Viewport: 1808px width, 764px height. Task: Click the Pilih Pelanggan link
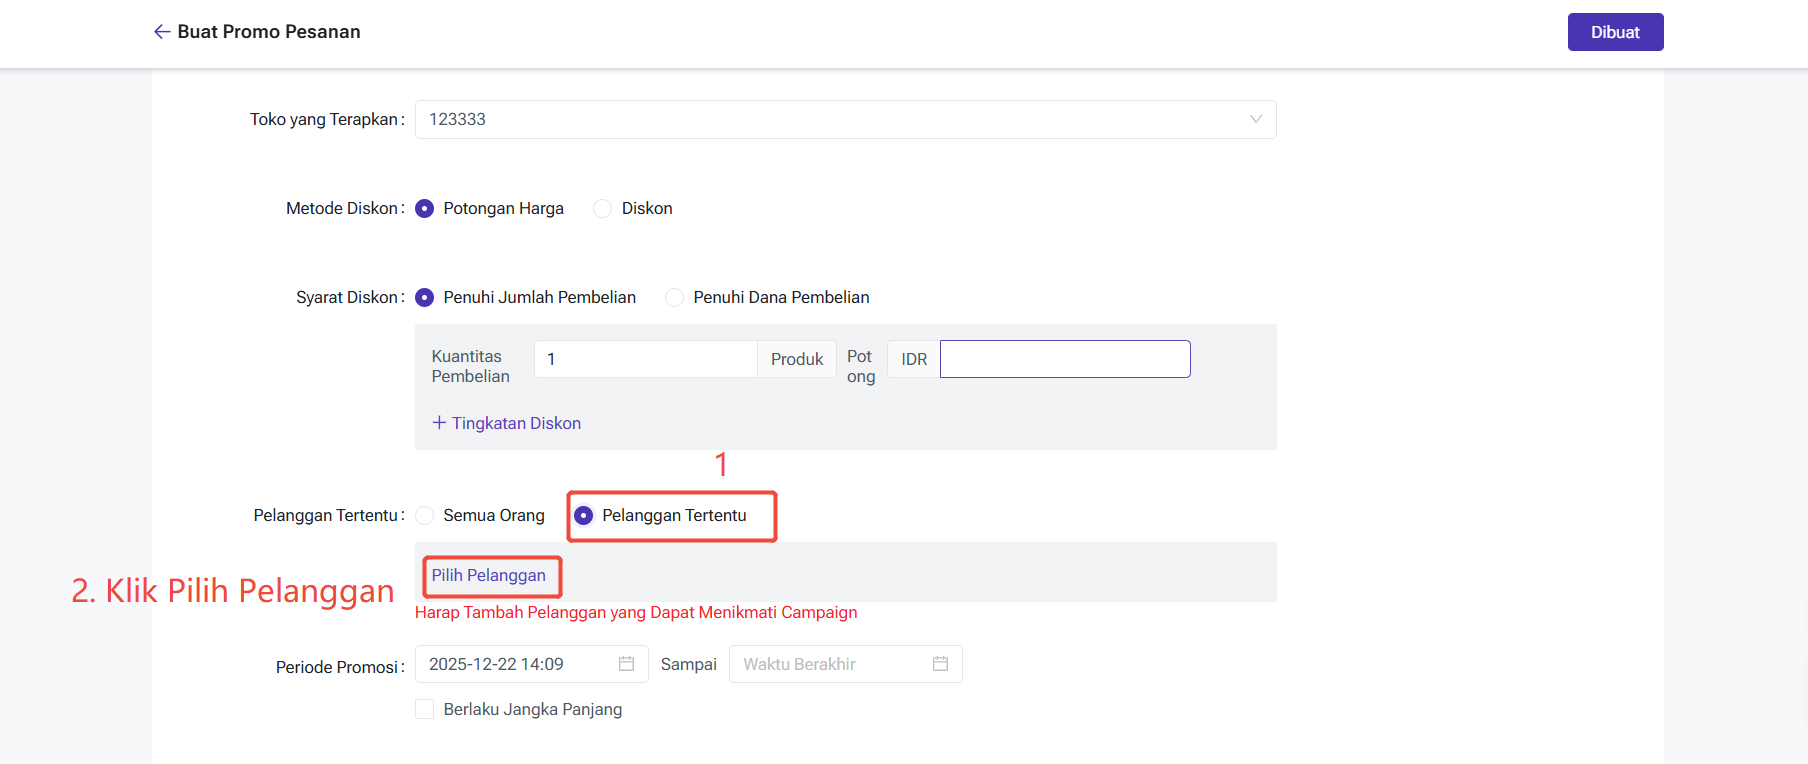coord(489,576)
